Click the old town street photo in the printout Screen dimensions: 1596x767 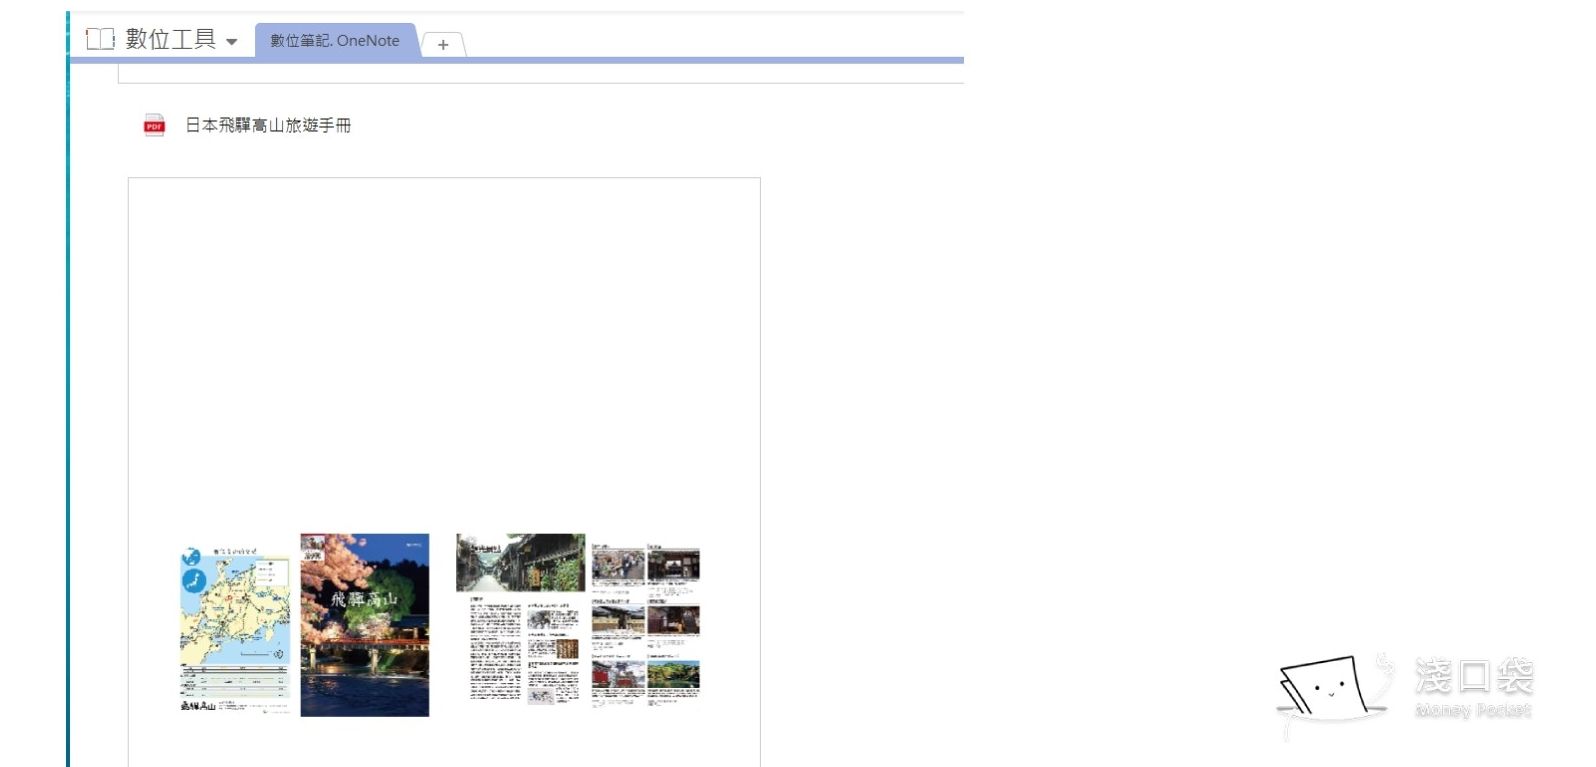520,562
